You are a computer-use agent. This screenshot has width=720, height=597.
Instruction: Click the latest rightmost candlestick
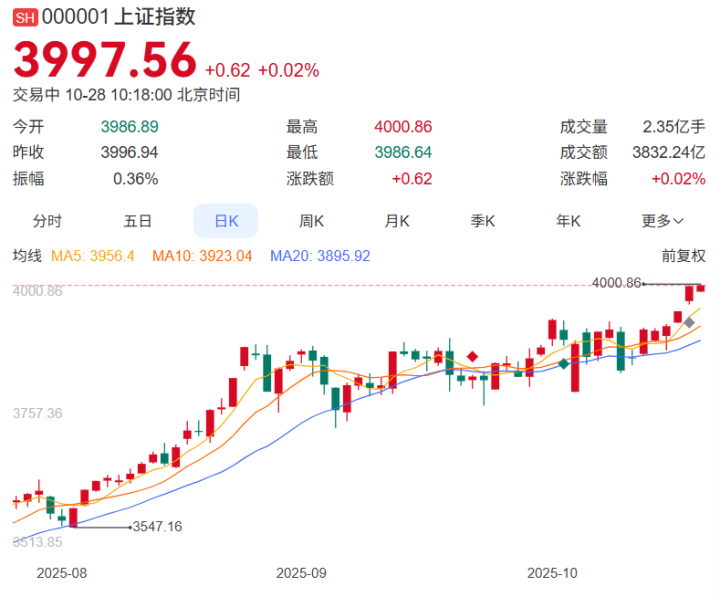(x=700, y=288)
